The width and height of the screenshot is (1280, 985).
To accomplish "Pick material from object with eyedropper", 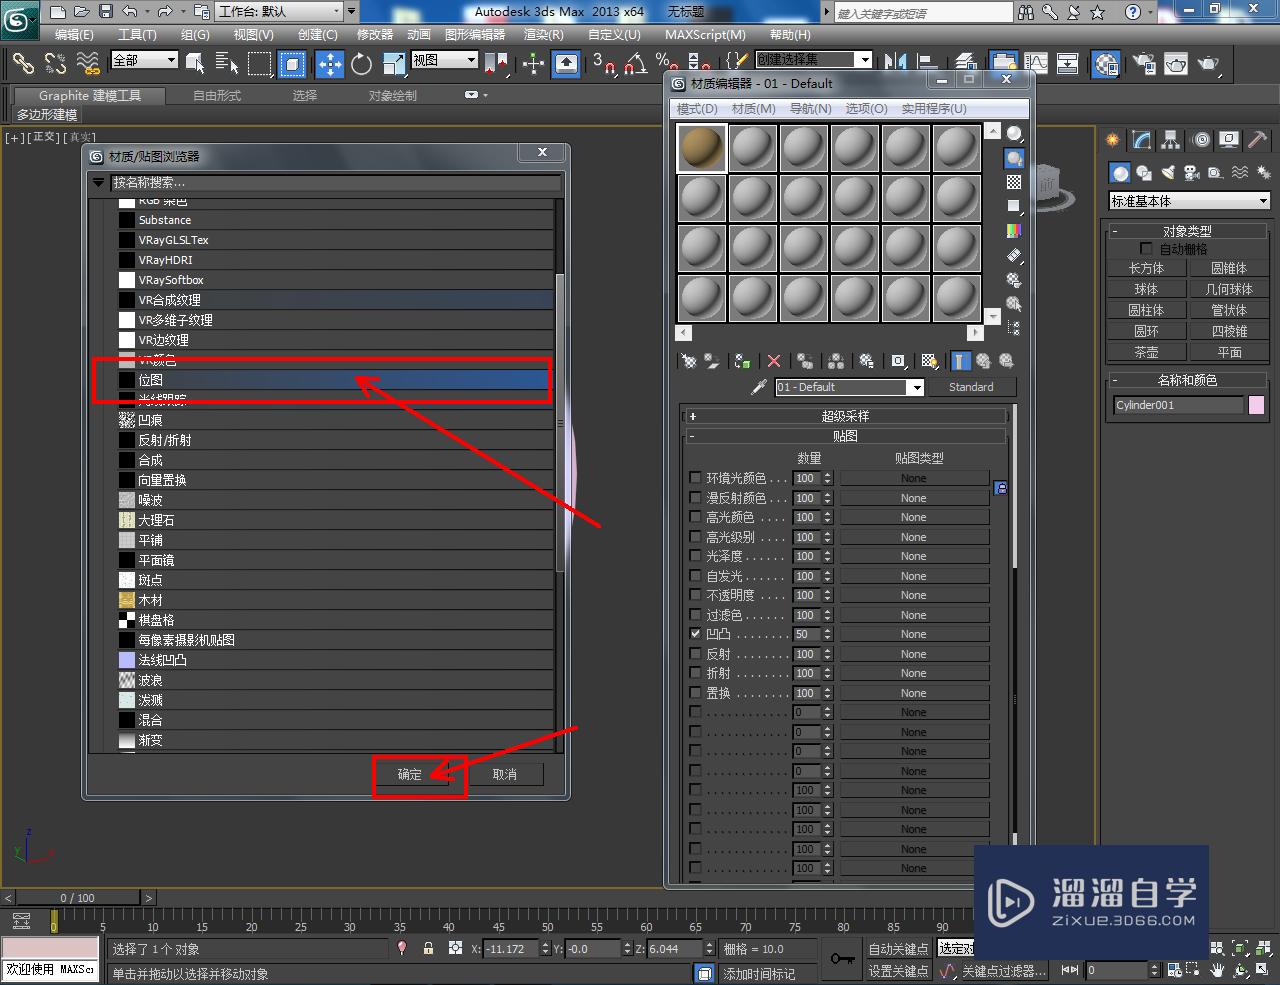I will (x=759, y=387).
